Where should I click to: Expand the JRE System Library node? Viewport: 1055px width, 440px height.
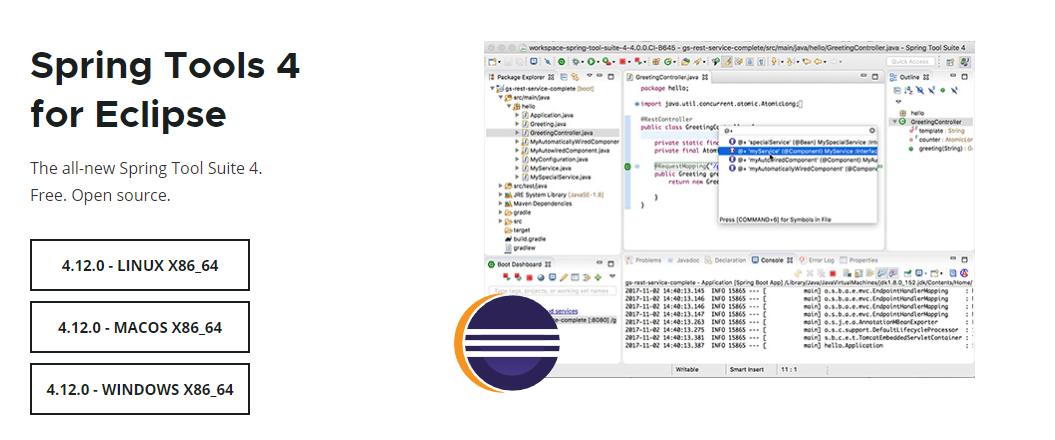501,194
